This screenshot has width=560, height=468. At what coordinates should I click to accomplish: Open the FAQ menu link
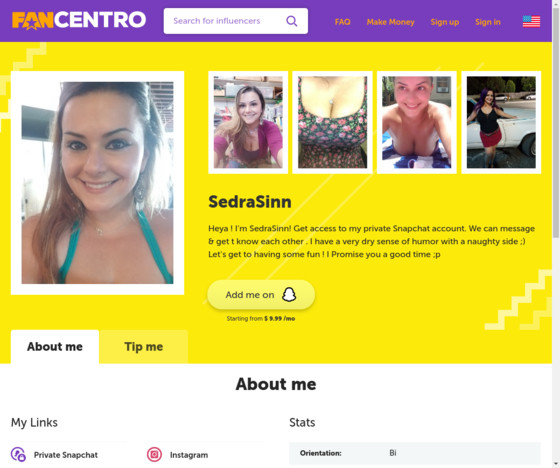tap(342, 22)
